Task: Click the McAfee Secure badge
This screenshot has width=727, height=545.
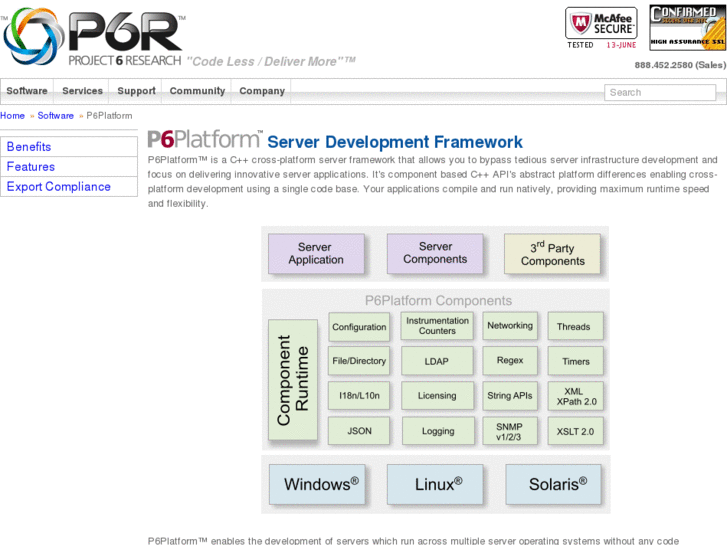Action: tap(601, 28)
